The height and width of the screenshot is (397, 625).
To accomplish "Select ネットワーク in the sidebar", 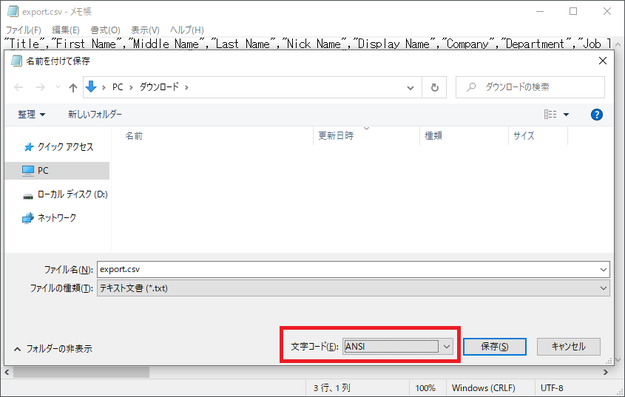I will tap(49, 218).
